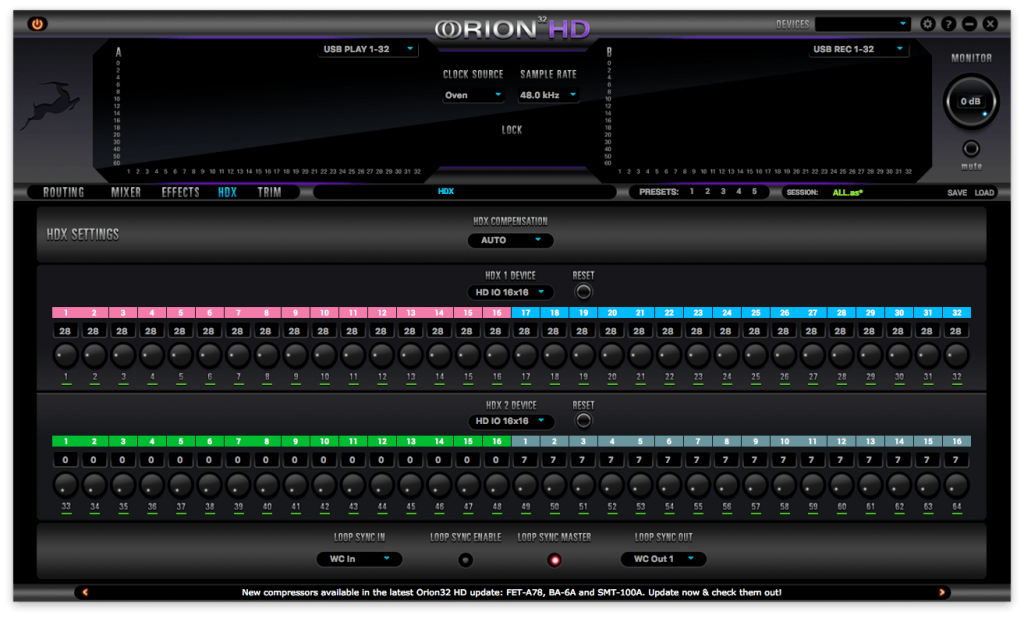Click the value box above knob 24

tap(726, 331)
